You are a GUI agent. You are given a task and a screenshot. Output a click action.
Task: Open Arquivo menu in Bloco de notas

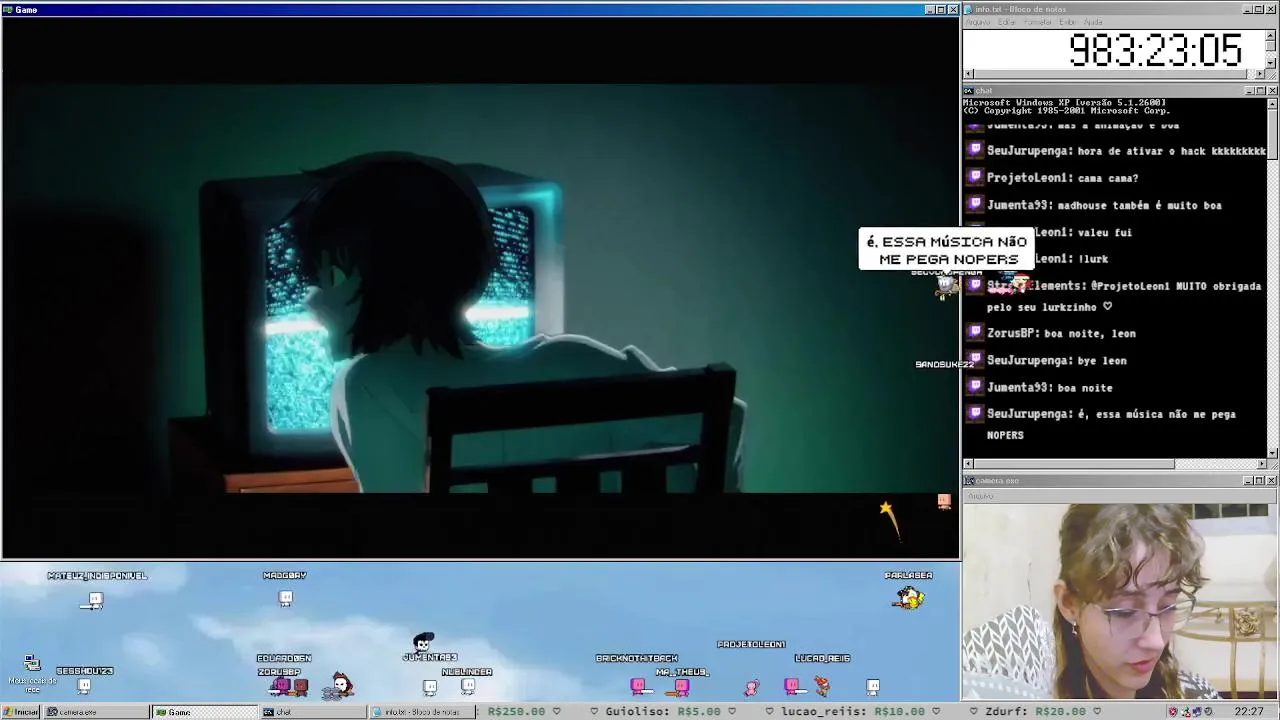[978, 22]
